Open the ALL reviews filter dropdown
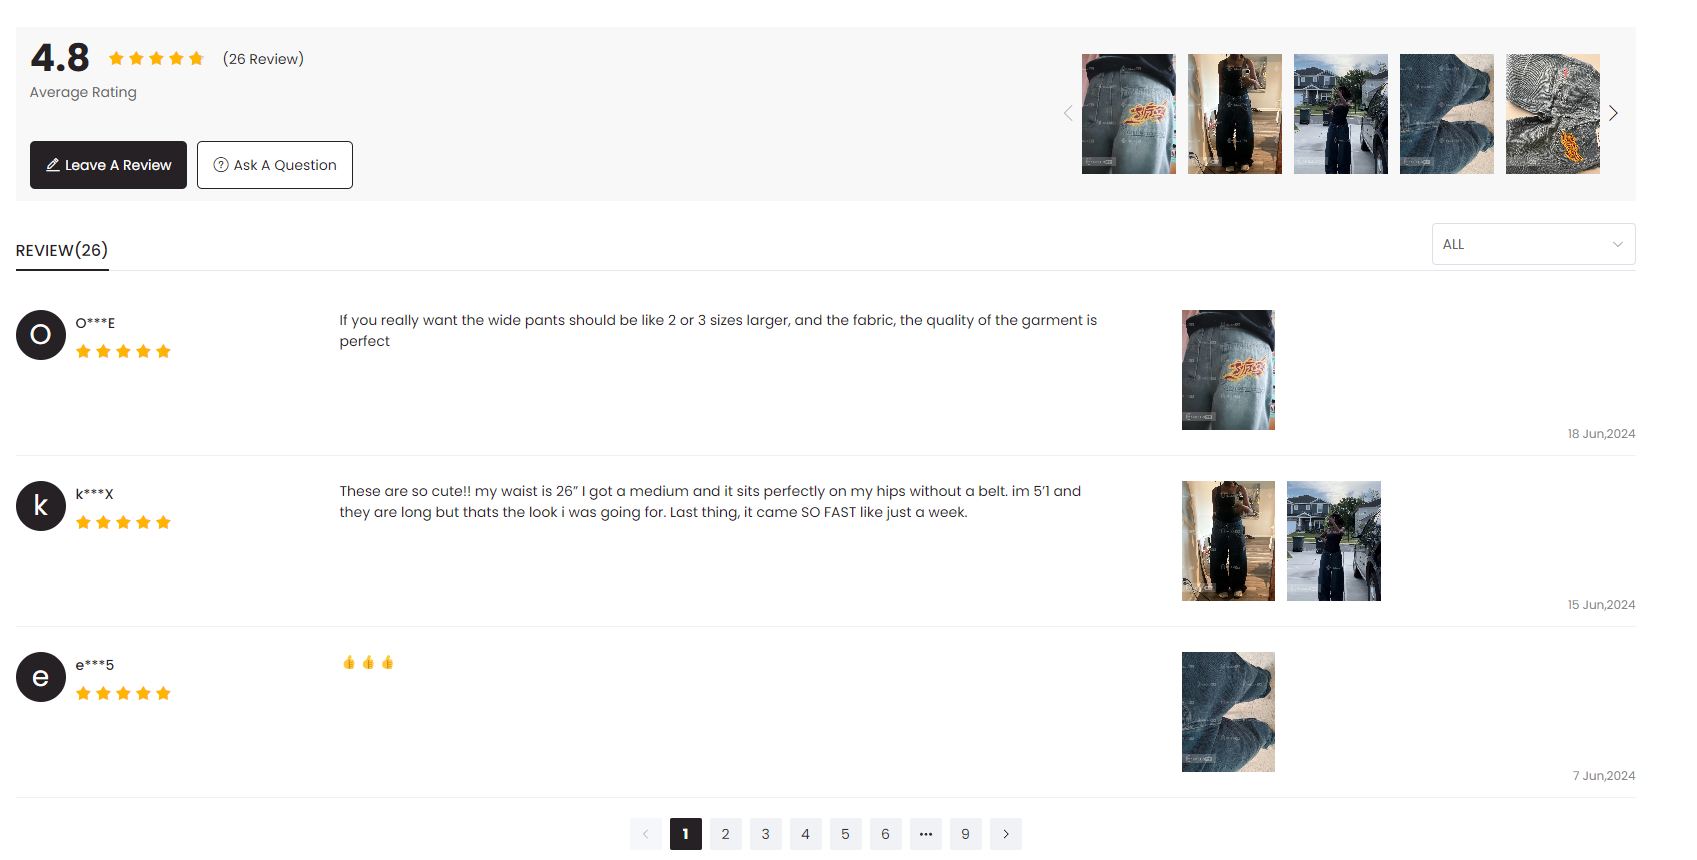 coord(1533,244)
